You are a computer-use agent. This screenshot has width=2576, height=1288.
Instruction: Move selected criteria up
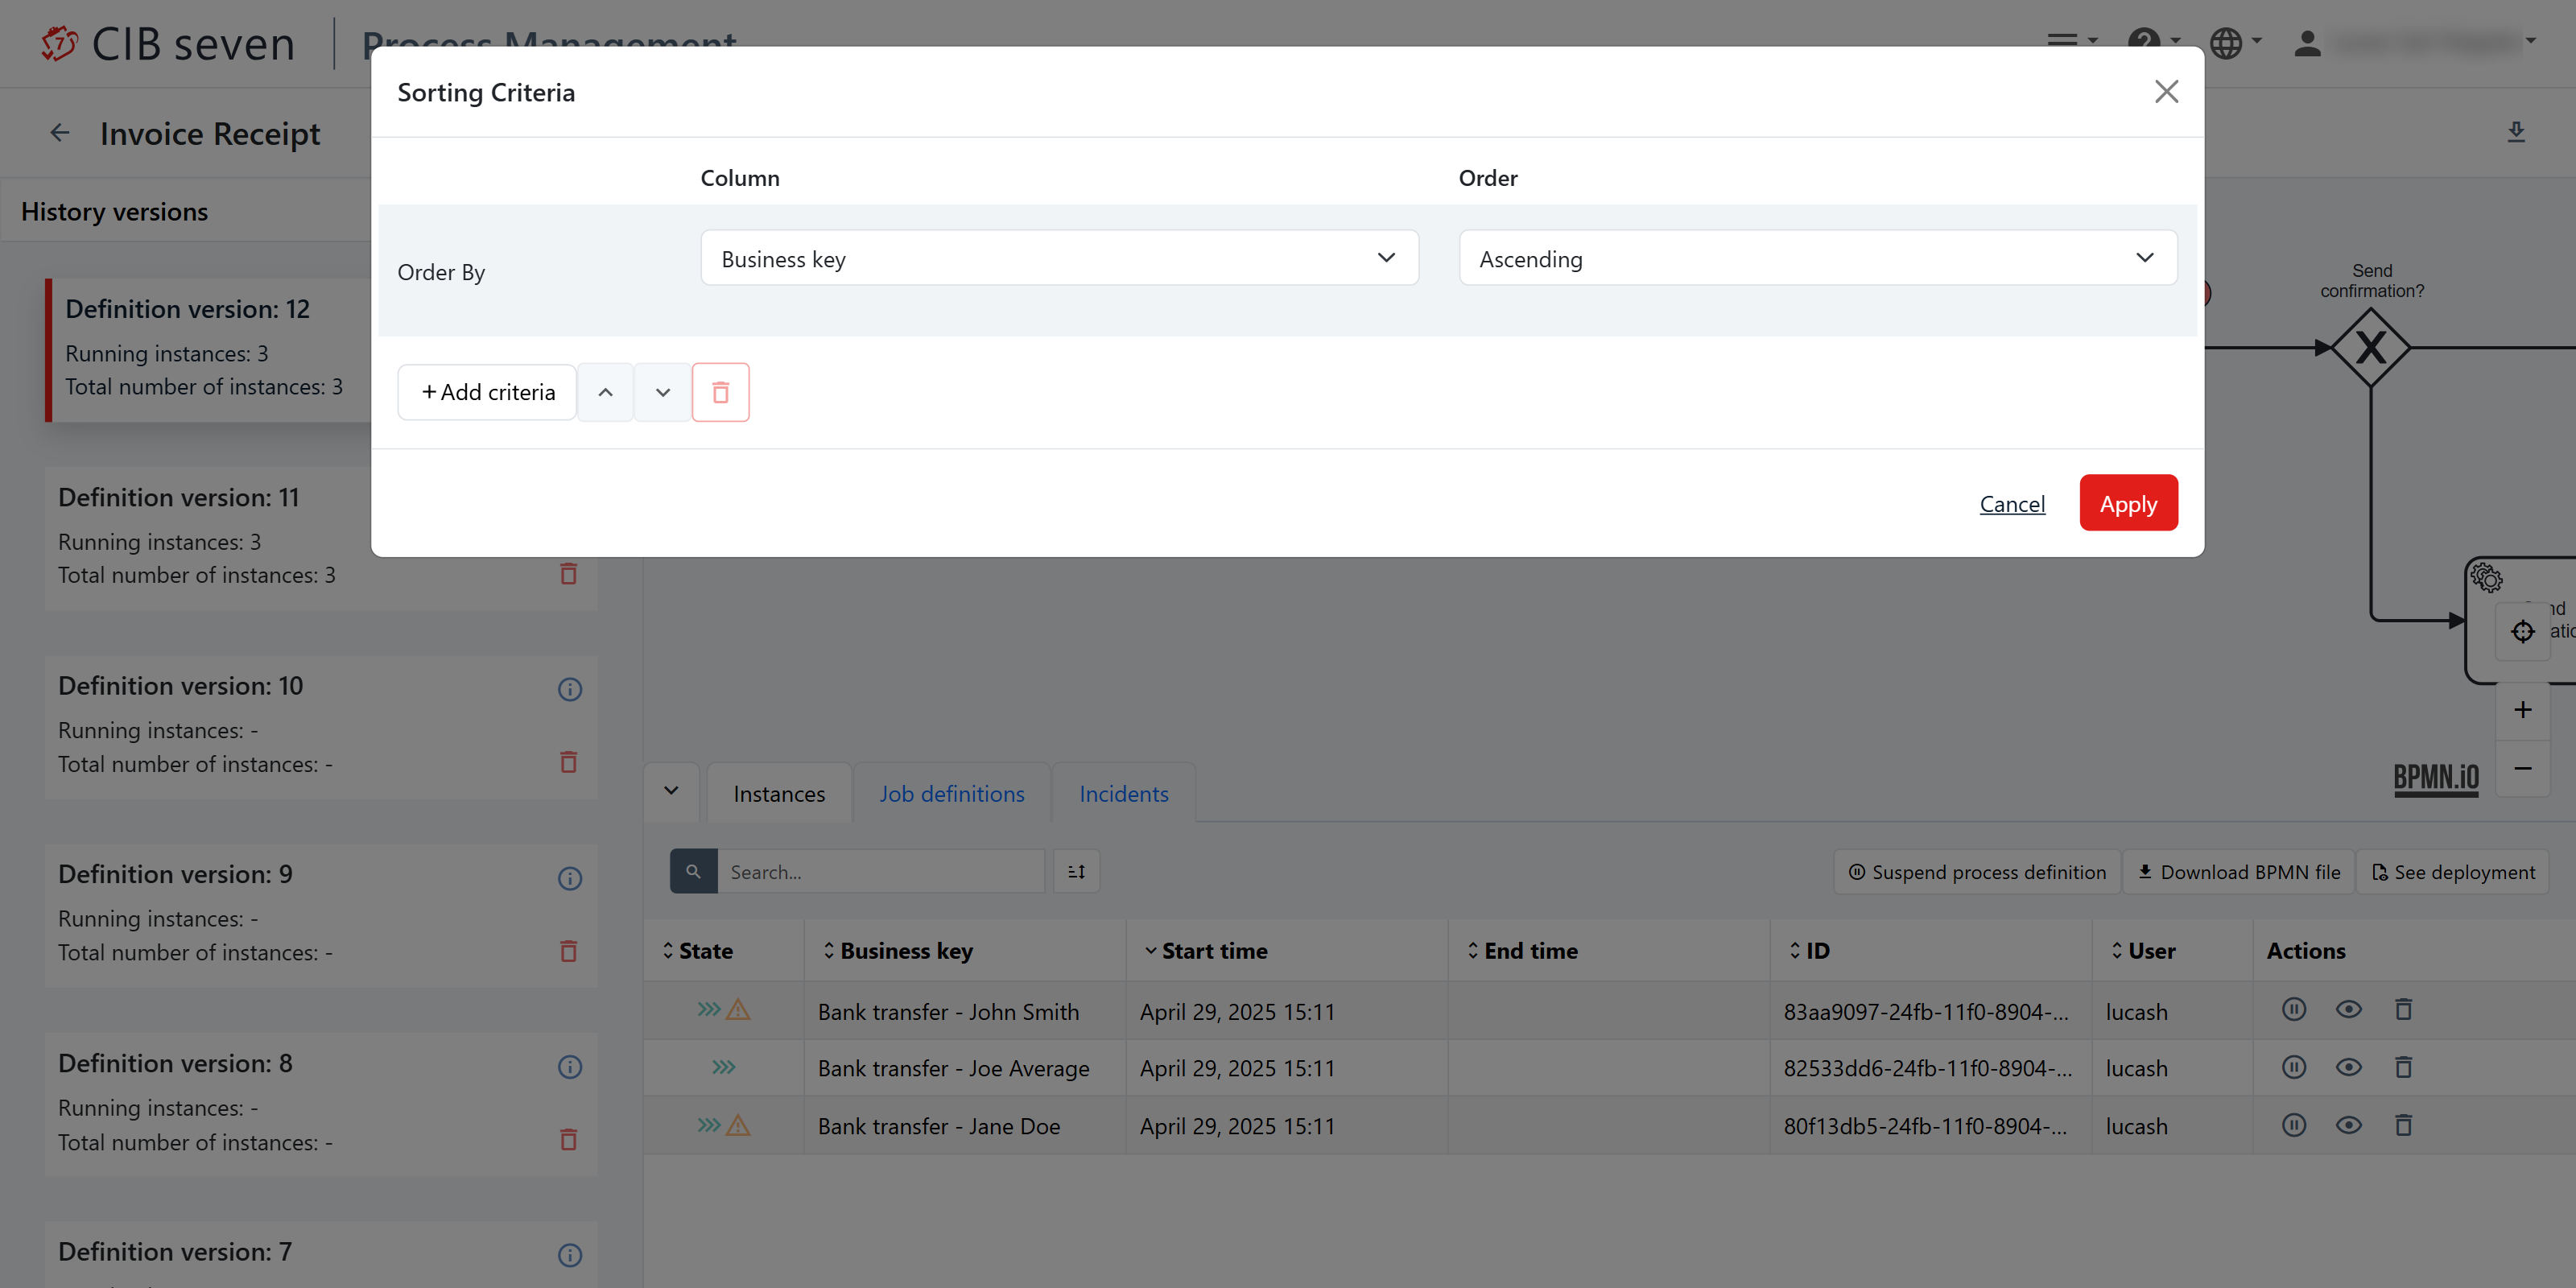605,392
